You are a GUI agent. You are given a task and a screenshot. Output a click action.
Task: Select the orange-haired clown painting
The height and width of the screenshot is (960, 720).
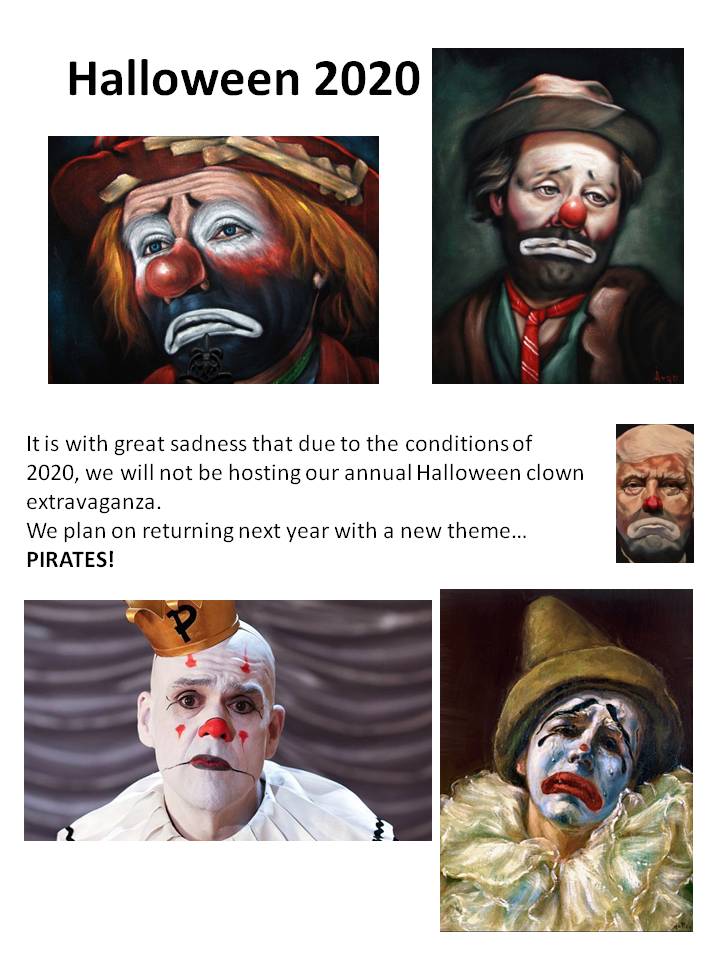[x=214, y=260]
